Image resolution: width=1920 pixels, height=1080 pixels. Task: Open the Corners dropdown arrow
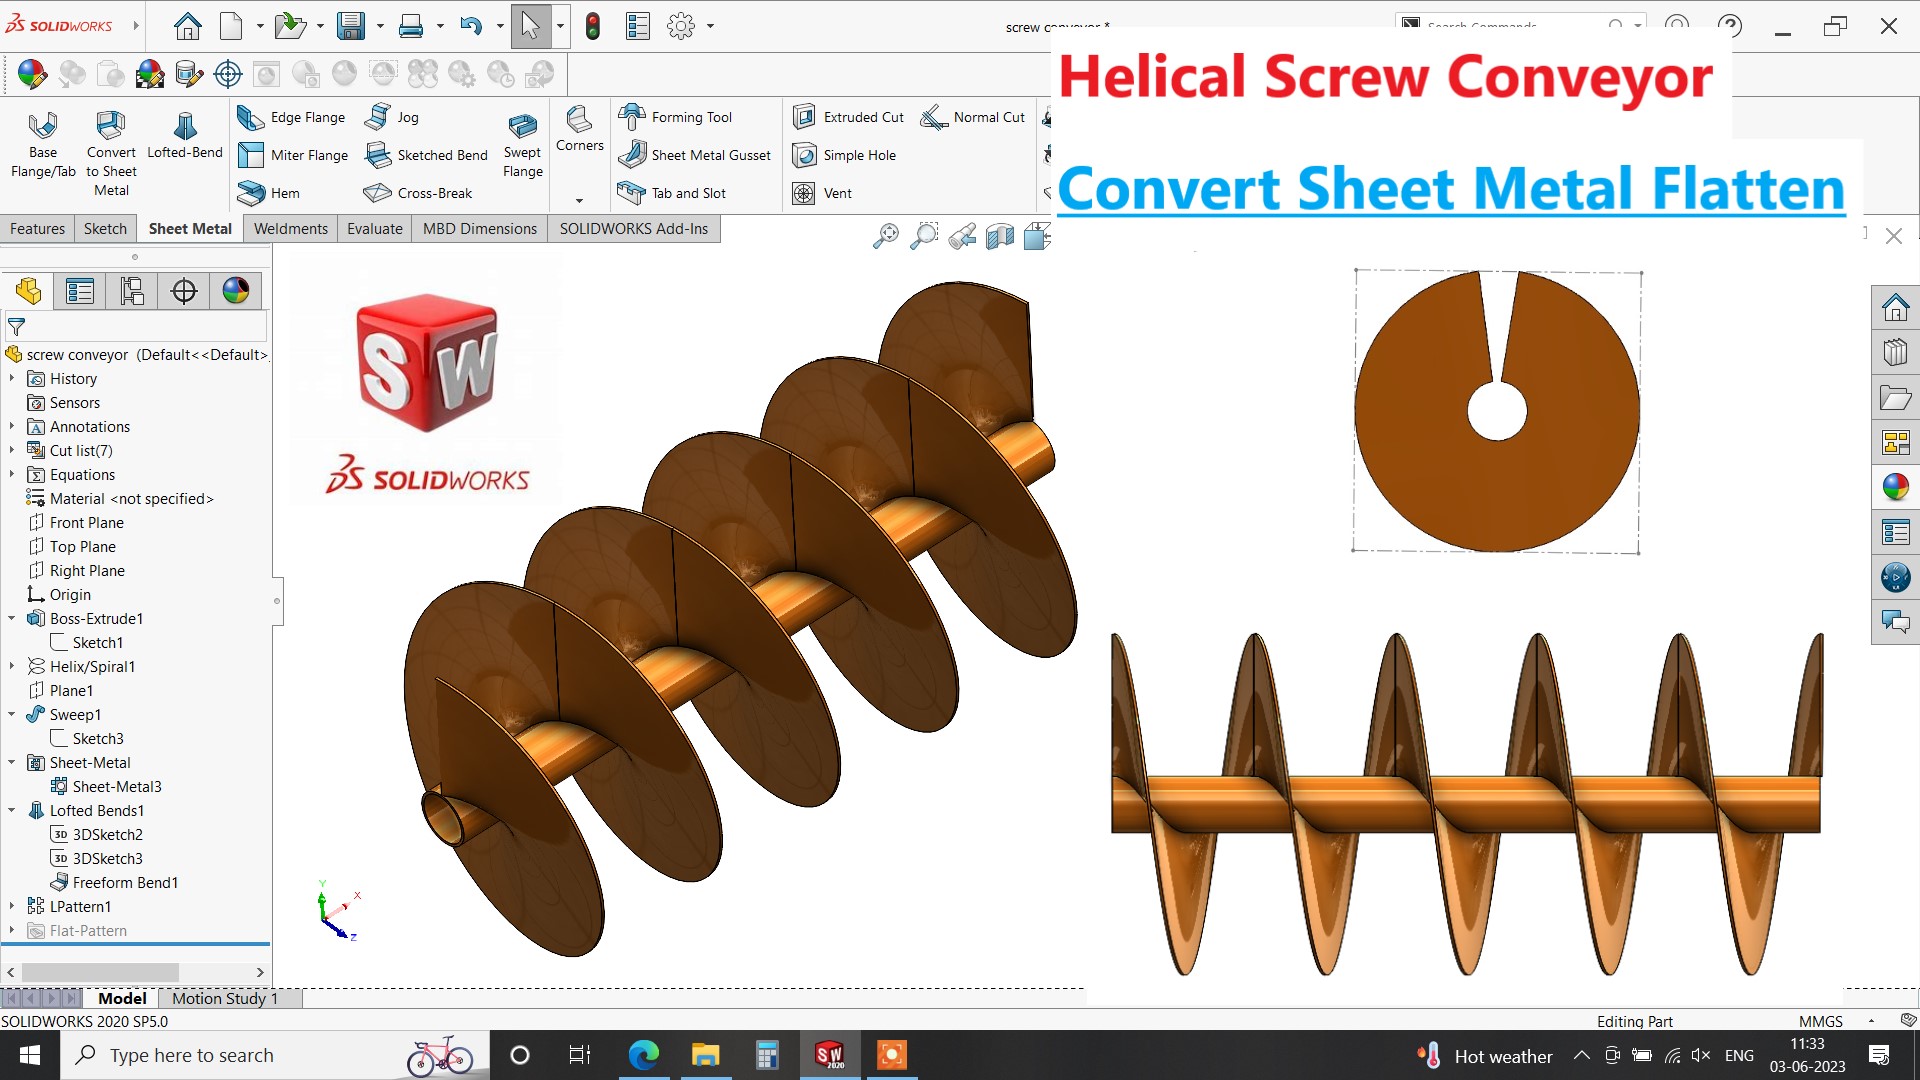579,200
